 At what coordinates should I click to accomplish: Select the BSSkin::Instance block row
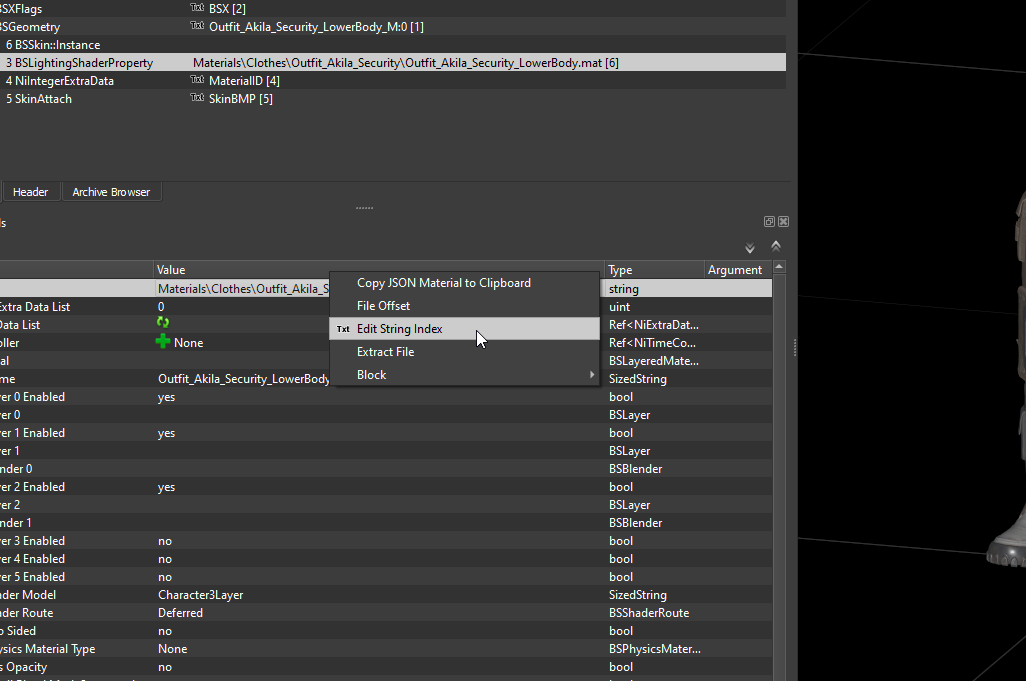point(393,44)
